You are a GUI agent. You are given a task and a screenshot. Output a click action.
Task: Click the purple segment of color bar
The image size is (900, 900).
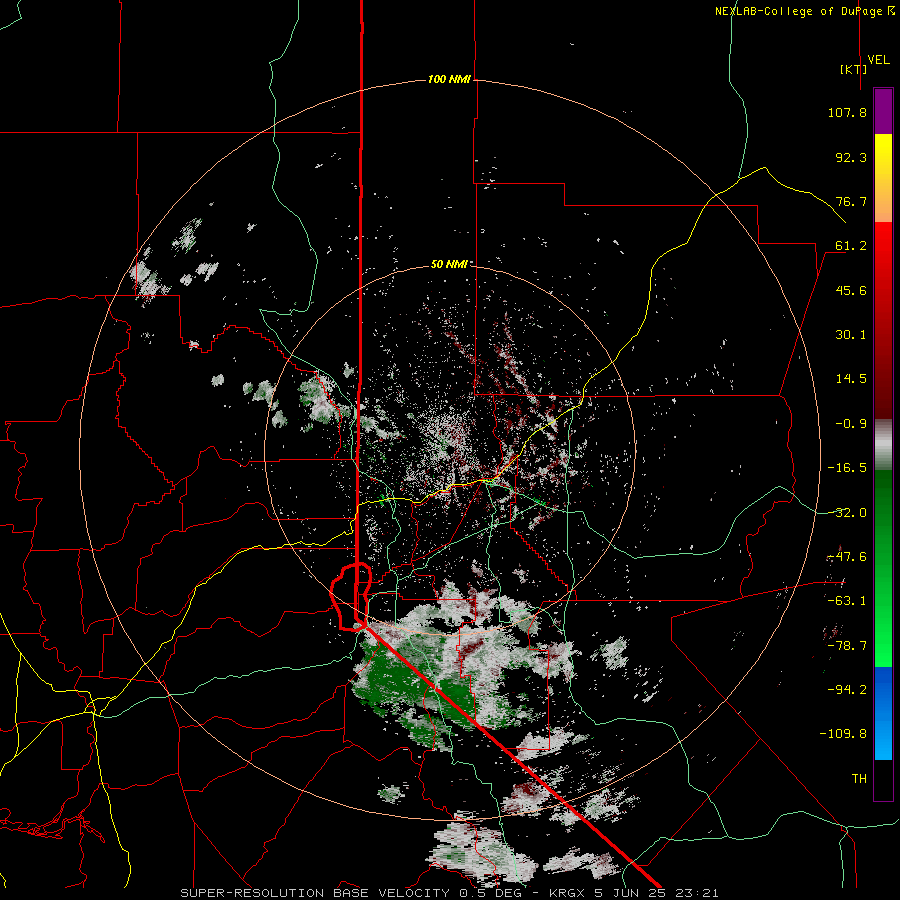point(883,111)
